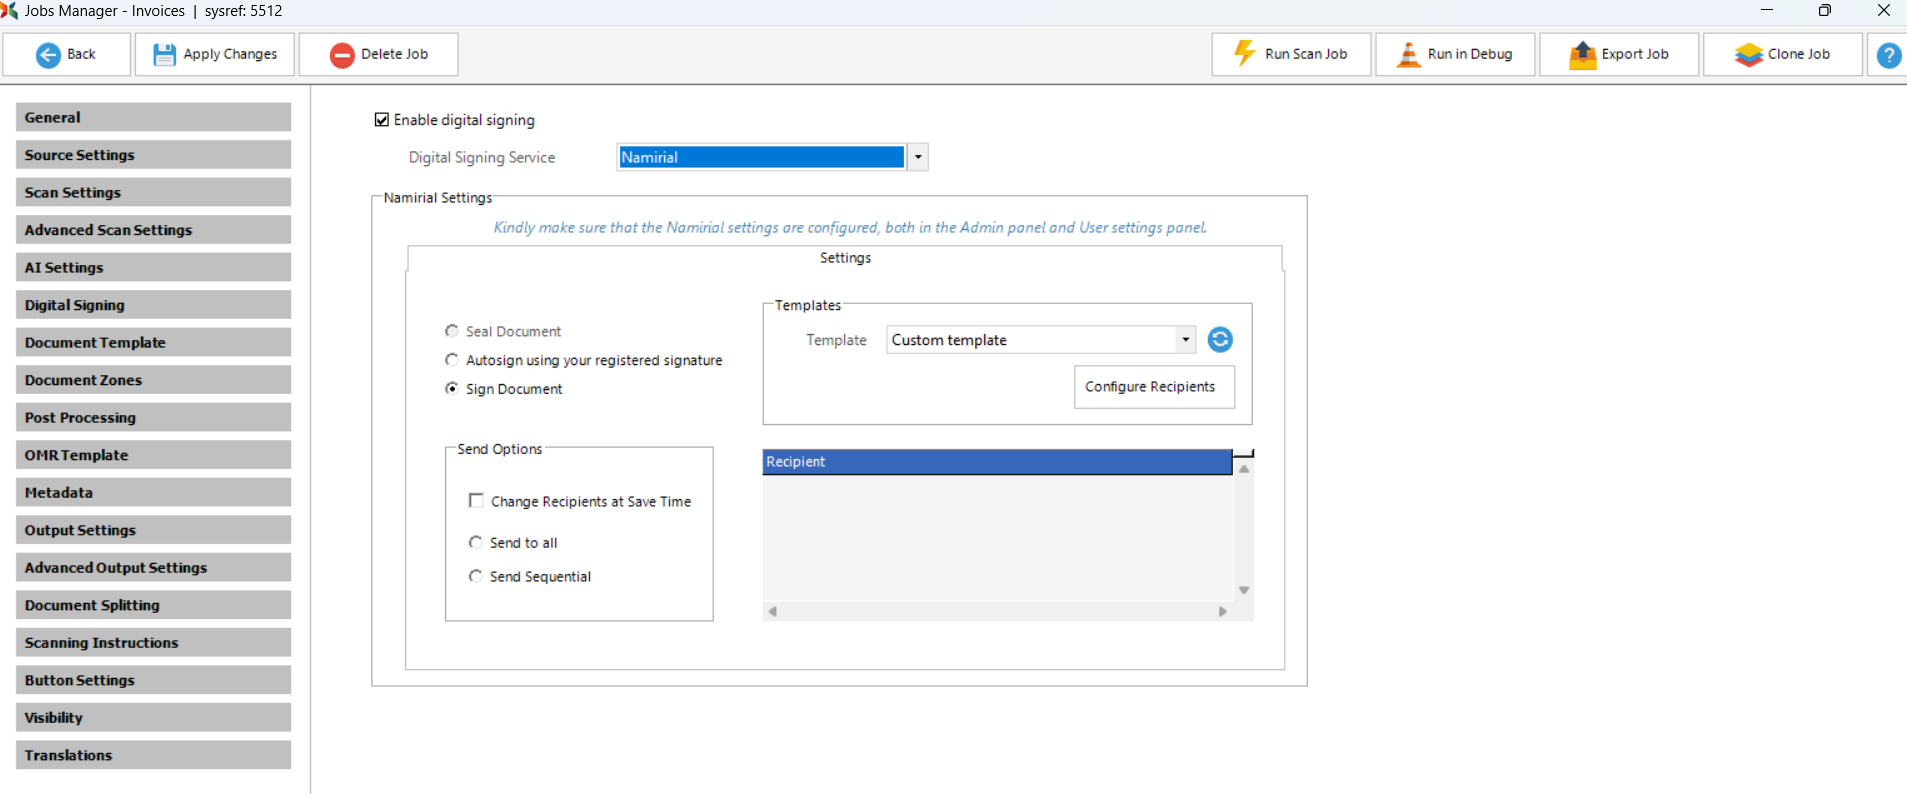Select the Seal Document option

pos(452,331)
